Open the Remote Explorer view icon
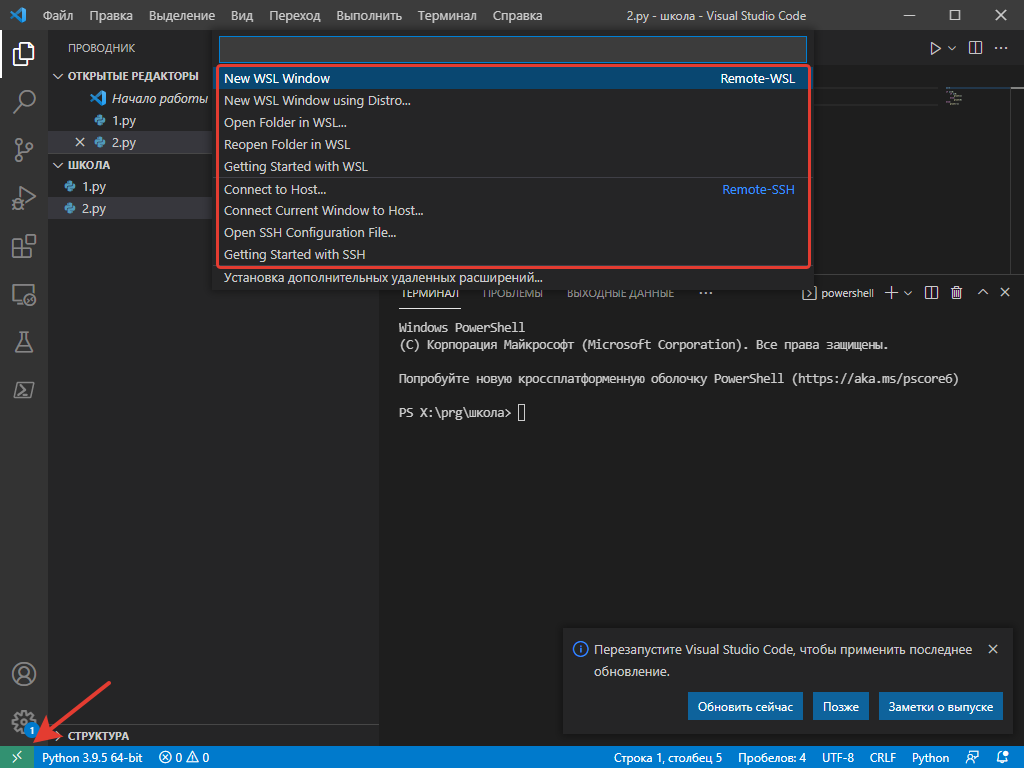 pos(24,295)
